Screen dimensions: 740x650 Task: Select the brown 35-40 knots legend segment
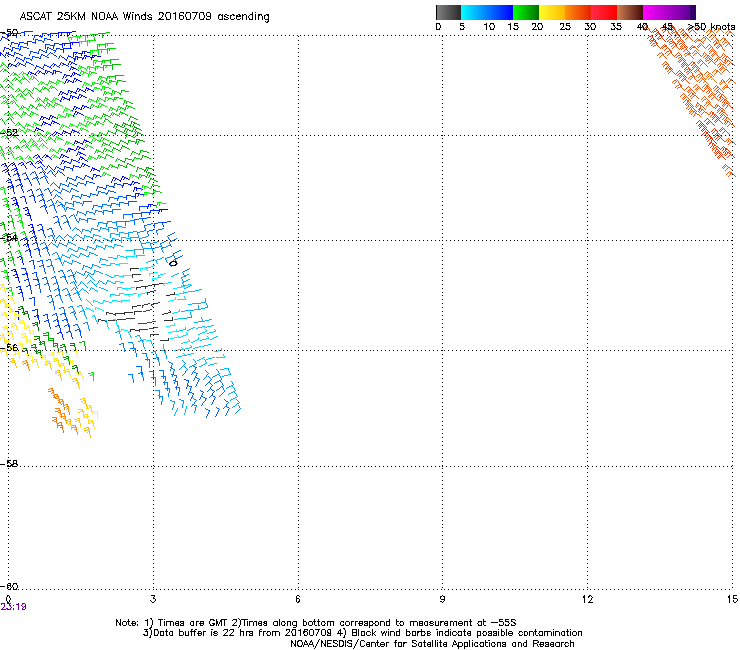630,12
